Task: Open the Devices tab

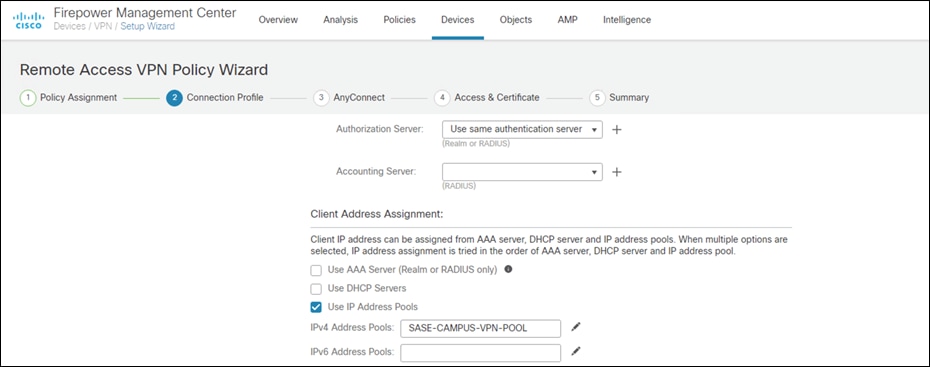Action: tap(457, 20)
